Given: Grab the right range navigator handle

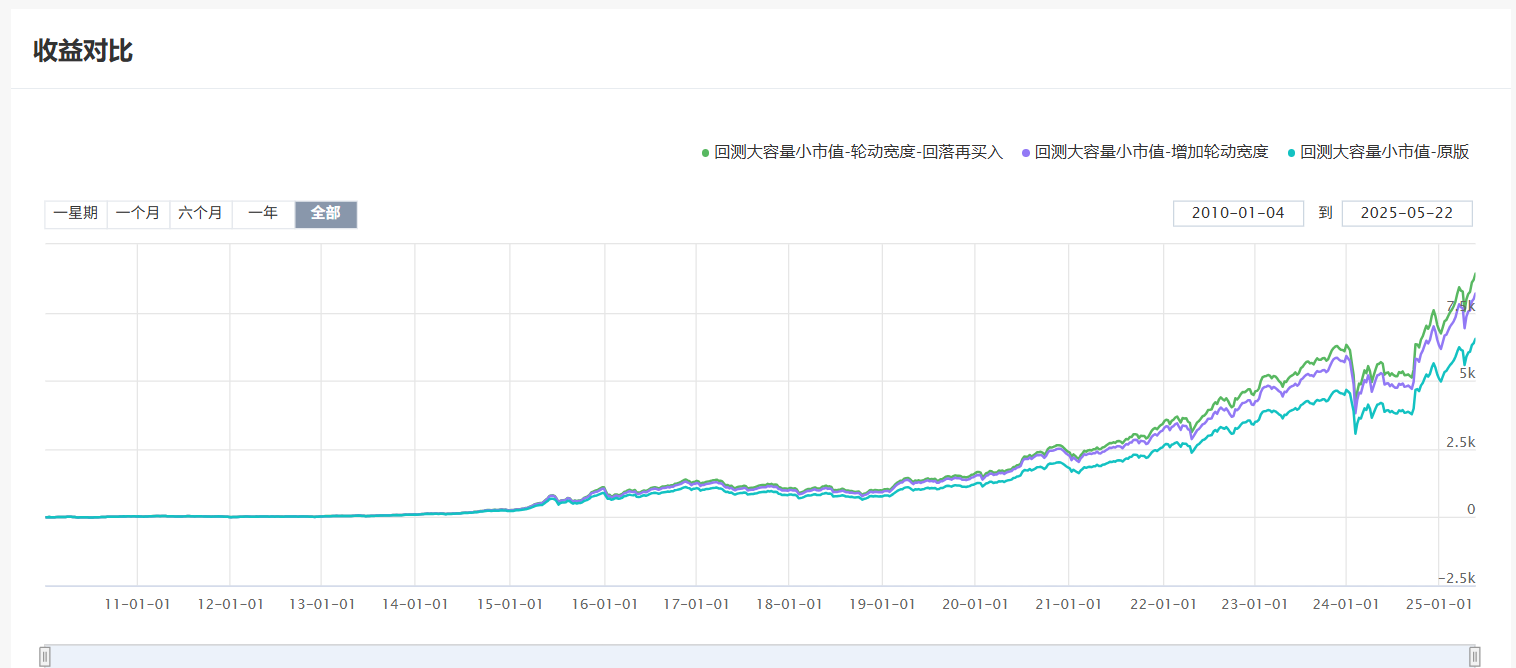Looking at the screenshot, I should point(1474,656).
